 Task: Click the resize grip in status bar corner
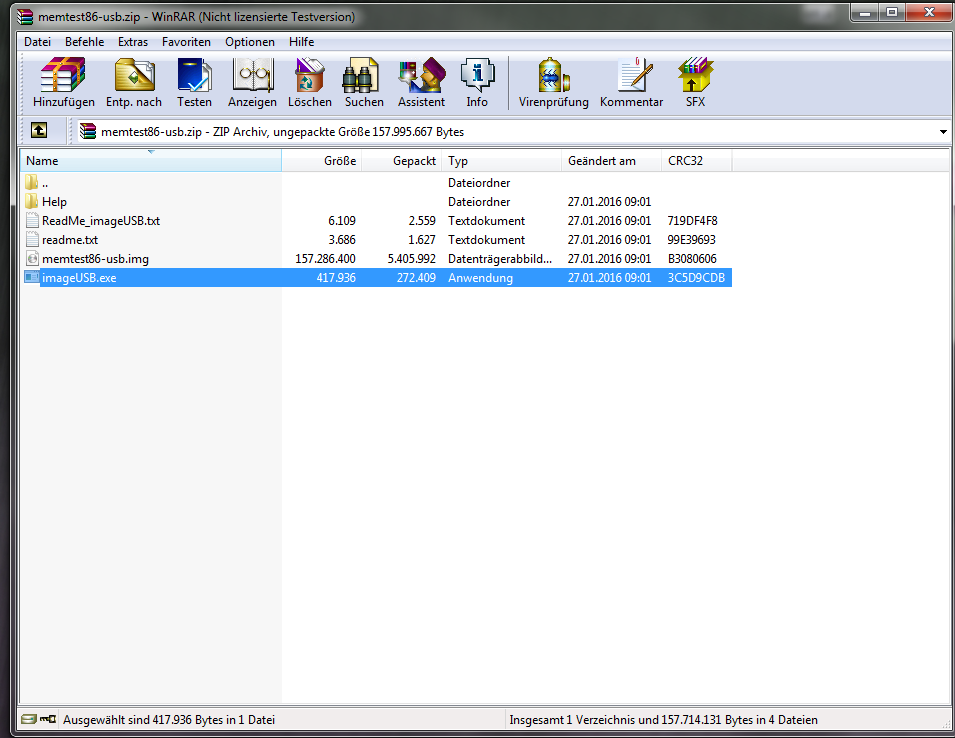coord(946,724)
